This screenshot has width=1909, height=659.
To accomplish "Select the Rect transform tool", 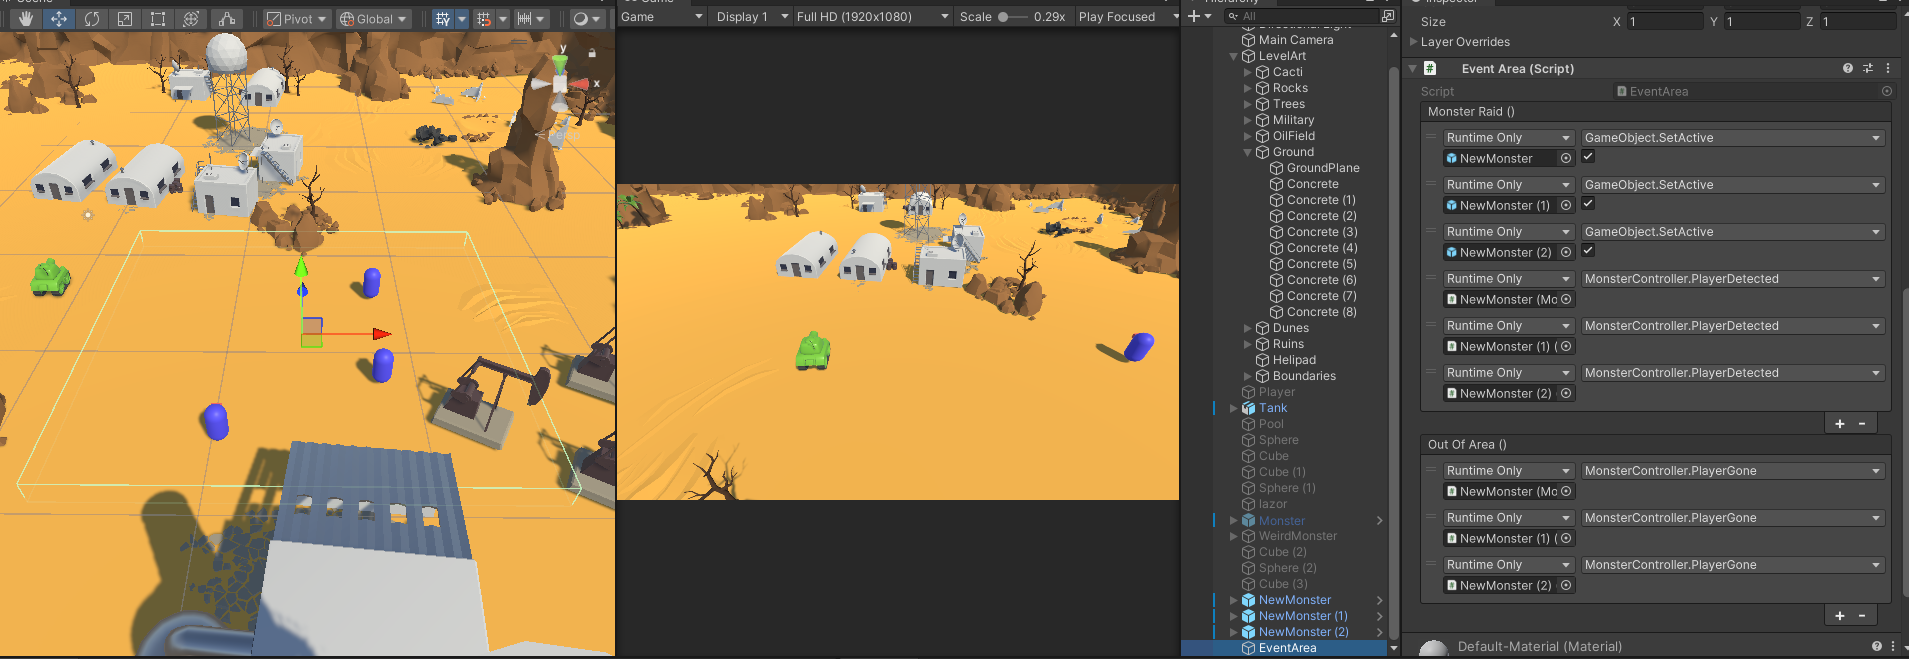I will pyautogui.click(x=158, y=18).
